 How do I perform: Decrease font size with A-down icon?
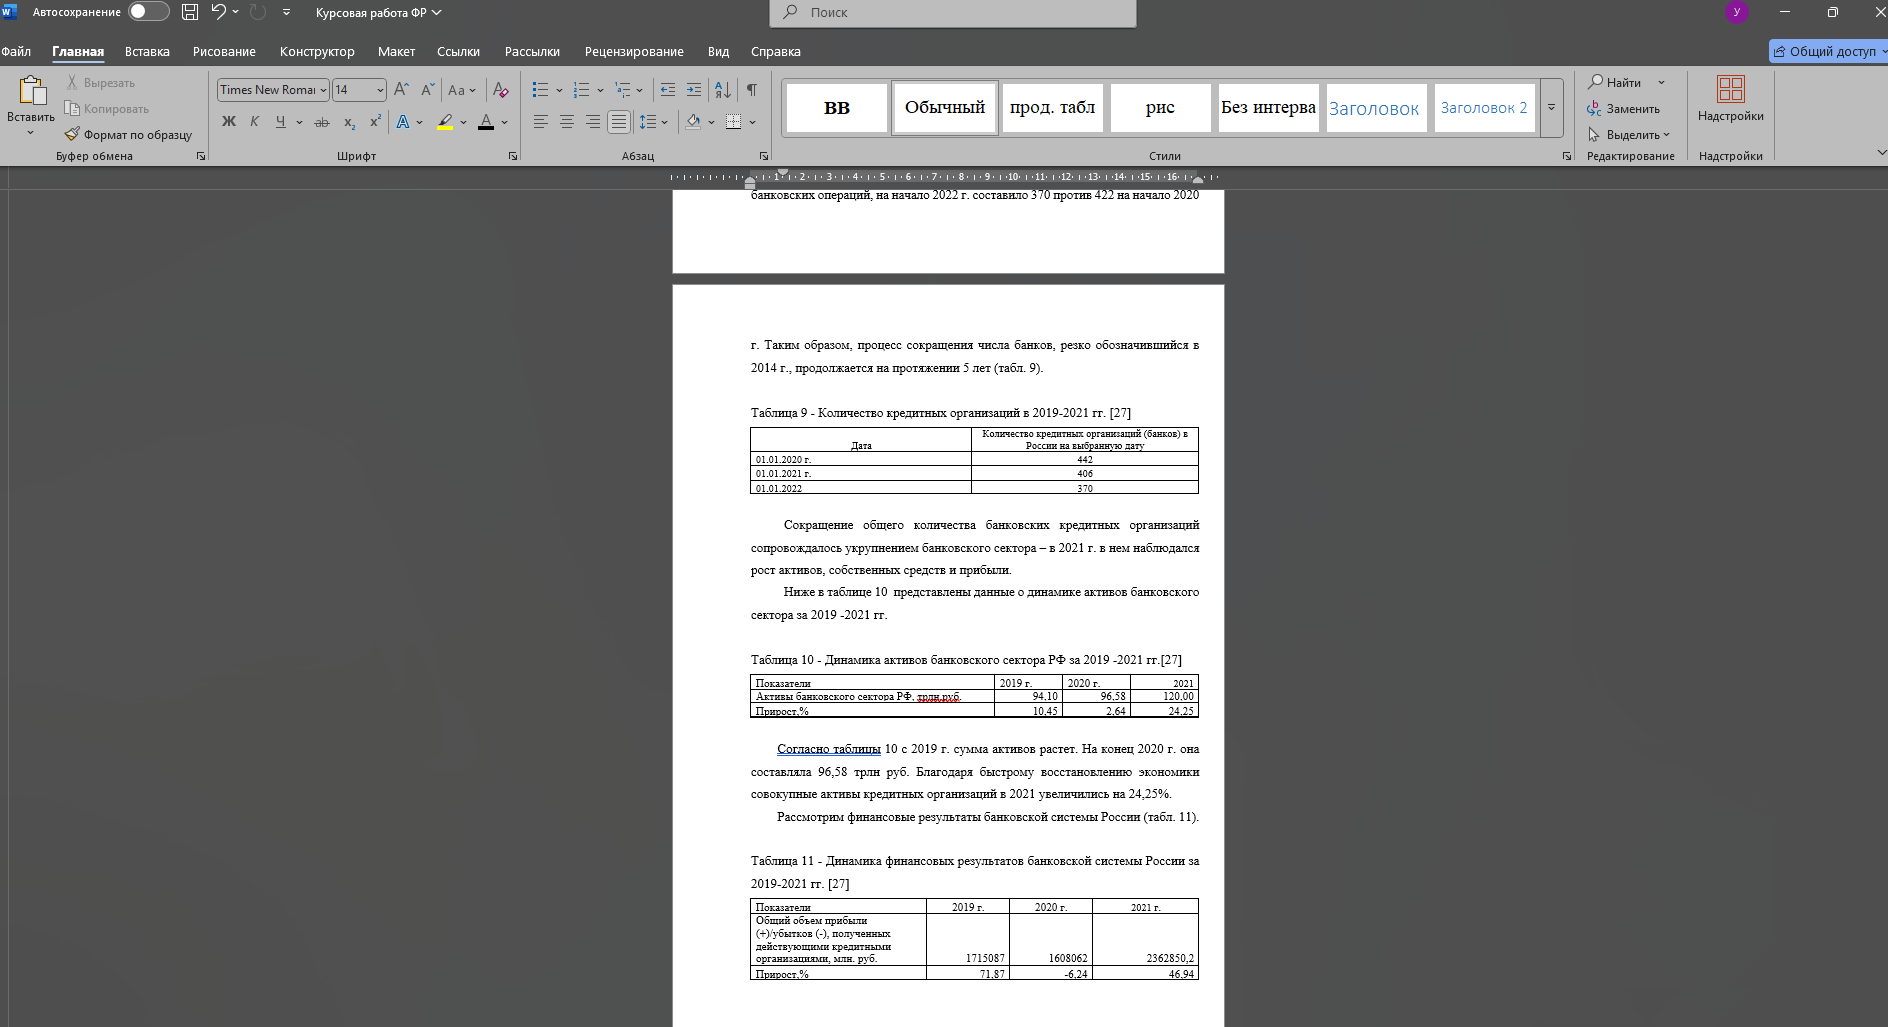[x=427, y=90]
